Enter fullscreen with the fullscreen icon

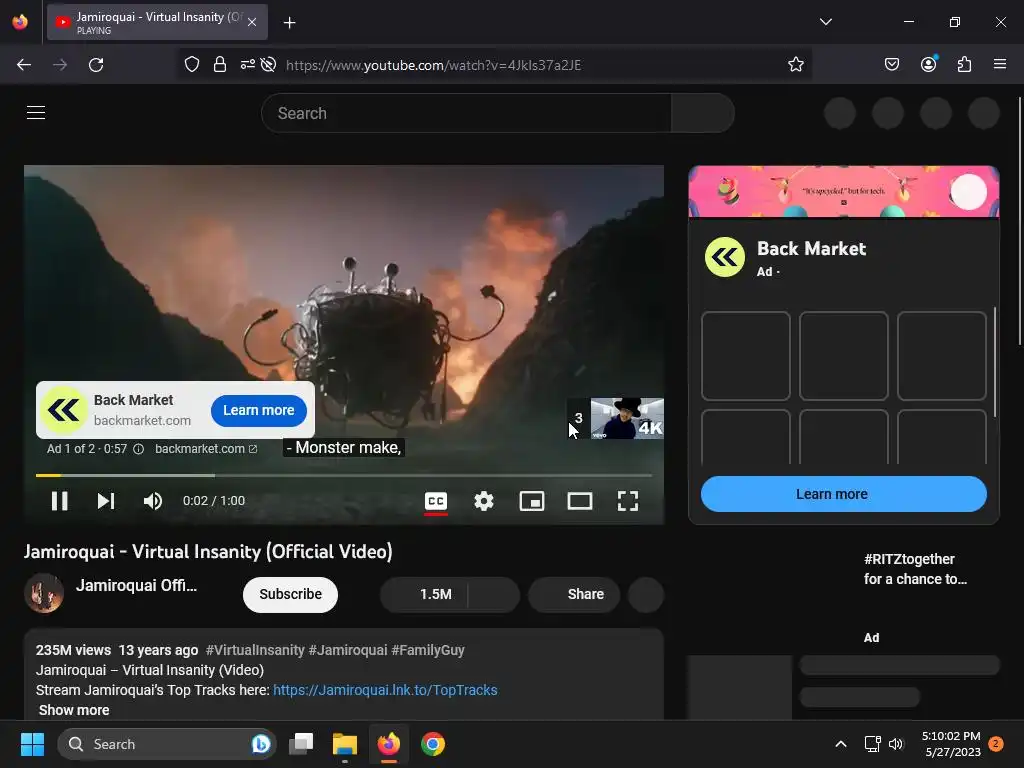coord(628,501)
